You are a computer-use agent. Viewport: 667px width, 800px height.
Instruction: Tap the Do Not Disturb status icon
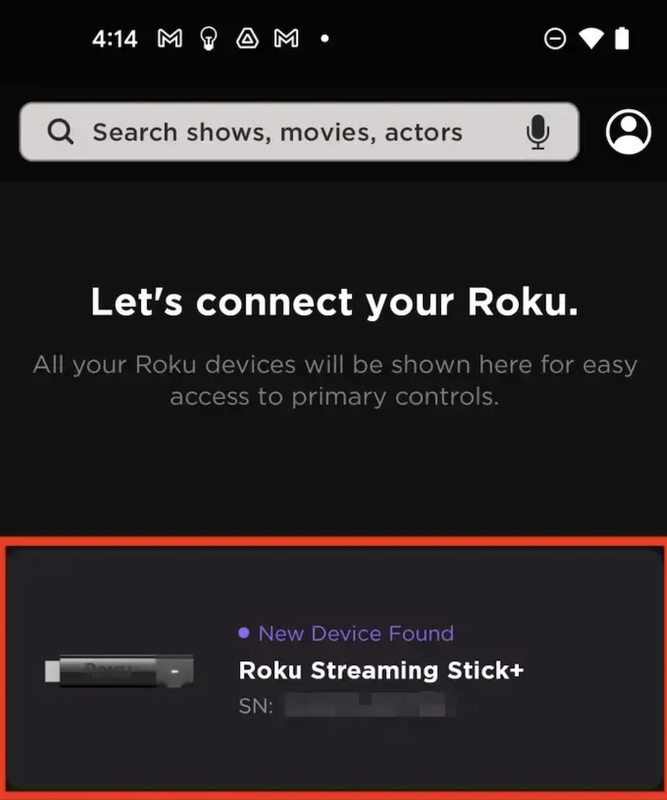pos(555,39)
